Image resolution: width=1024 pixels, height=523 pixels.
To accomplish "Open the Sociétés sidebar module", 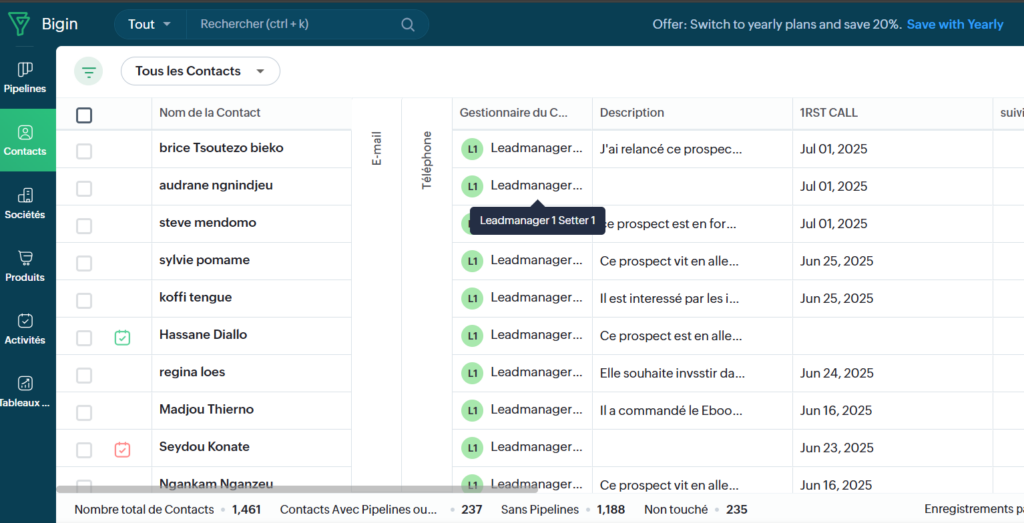I will click(25, 203).
